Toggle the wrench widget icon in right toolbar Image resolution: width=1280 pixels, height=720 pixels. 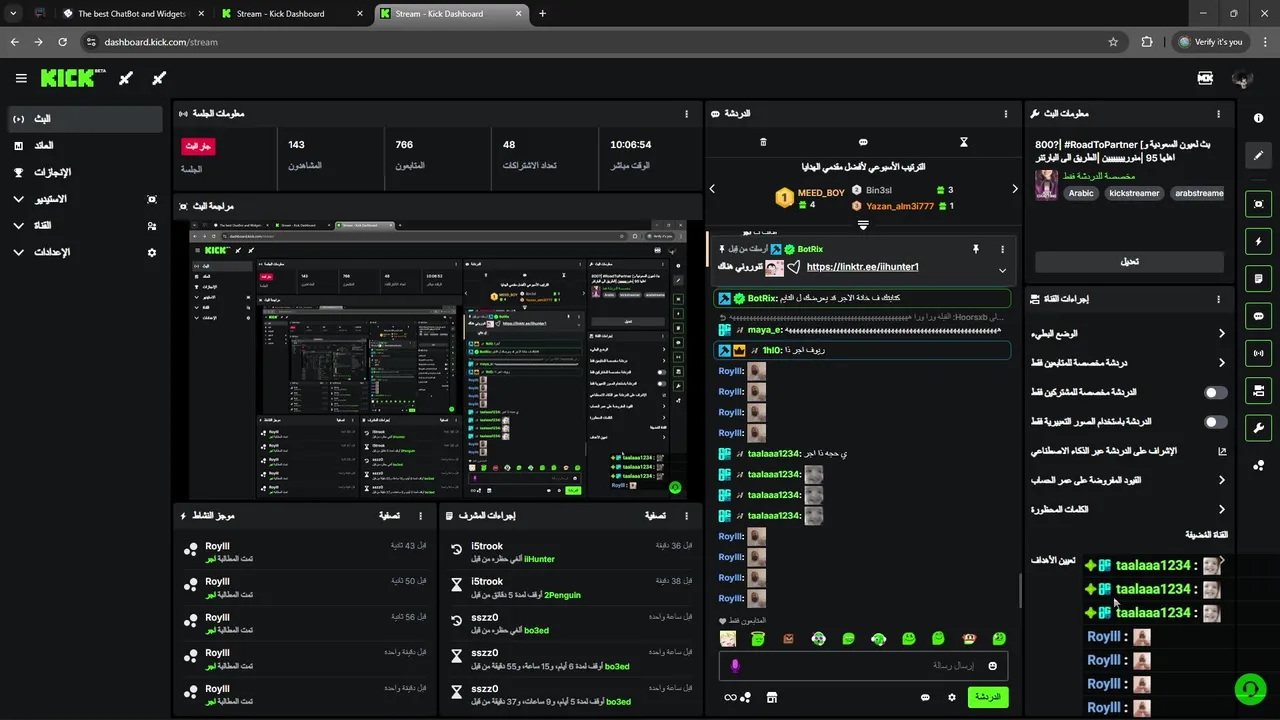point(1258,428)
